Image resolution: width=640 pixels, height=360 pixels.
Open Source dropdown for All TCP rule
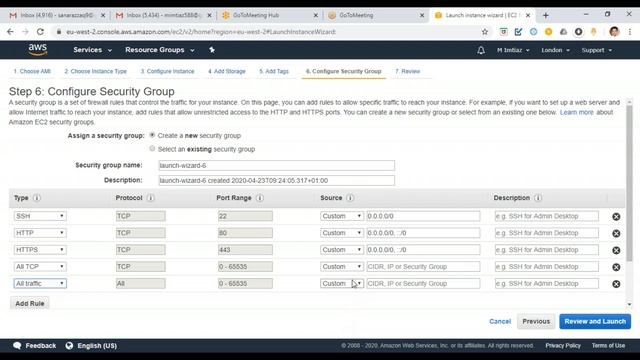click(x=342, y=267)
